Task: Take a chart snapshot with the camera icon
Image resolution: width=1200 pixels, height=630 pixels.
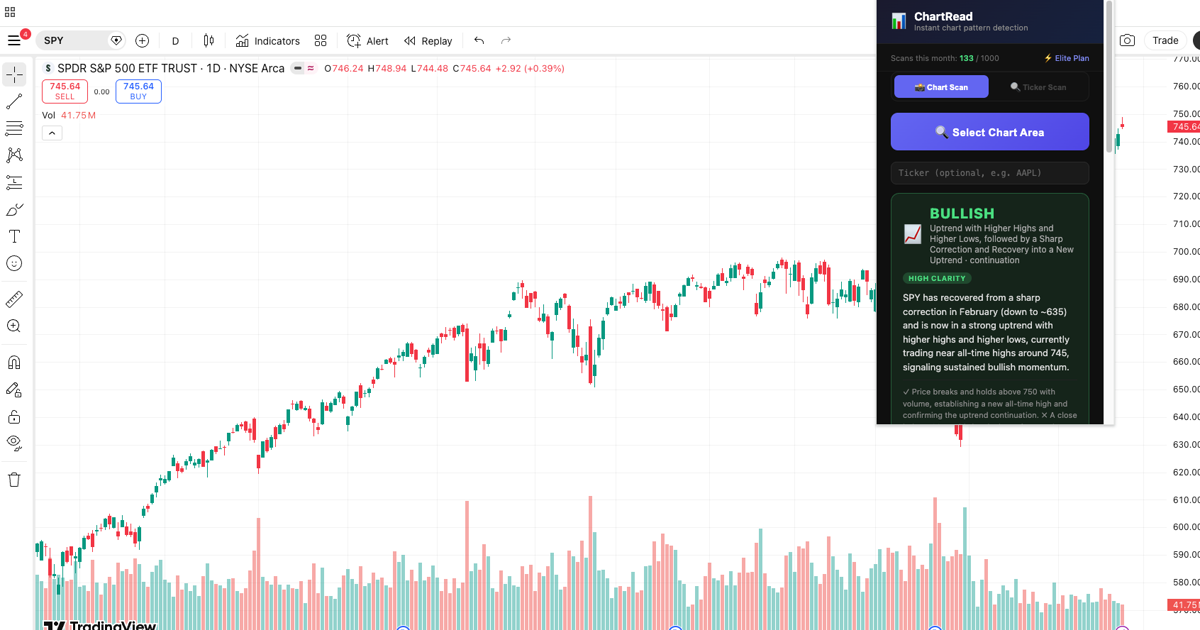Action: [x=1127, y=41]
